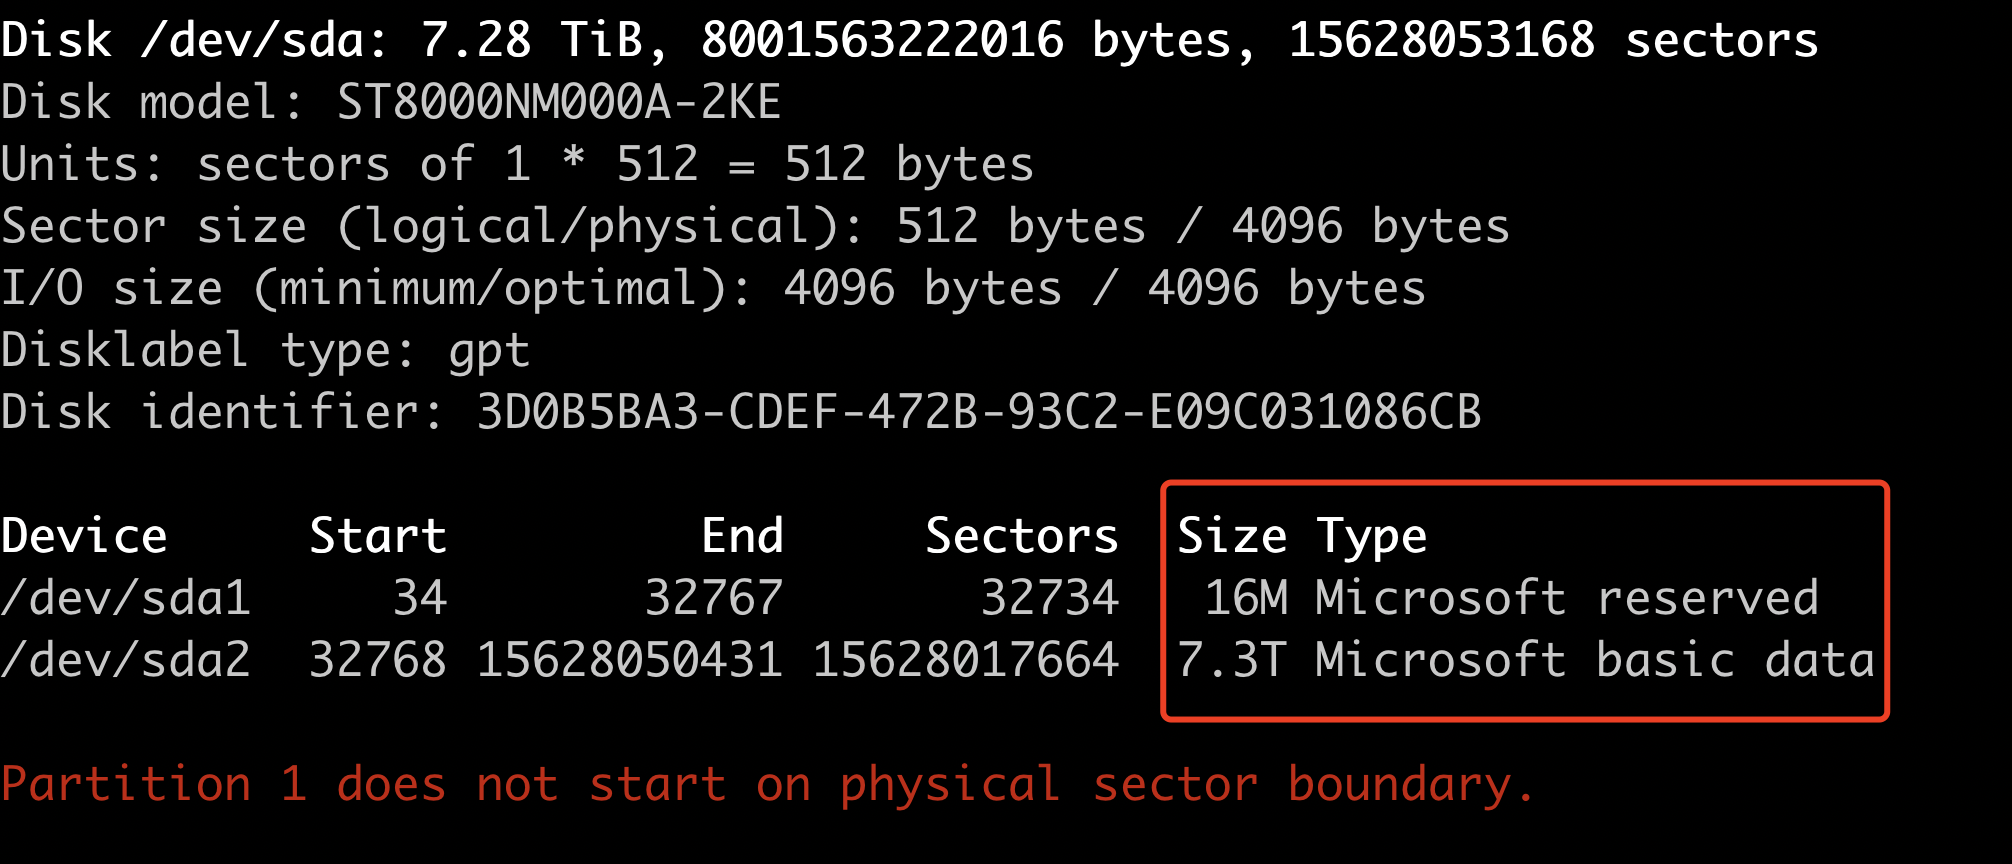The image size is (2012, 864).
Task: Click the Type column header
Action: click(x=1371, y=538)
